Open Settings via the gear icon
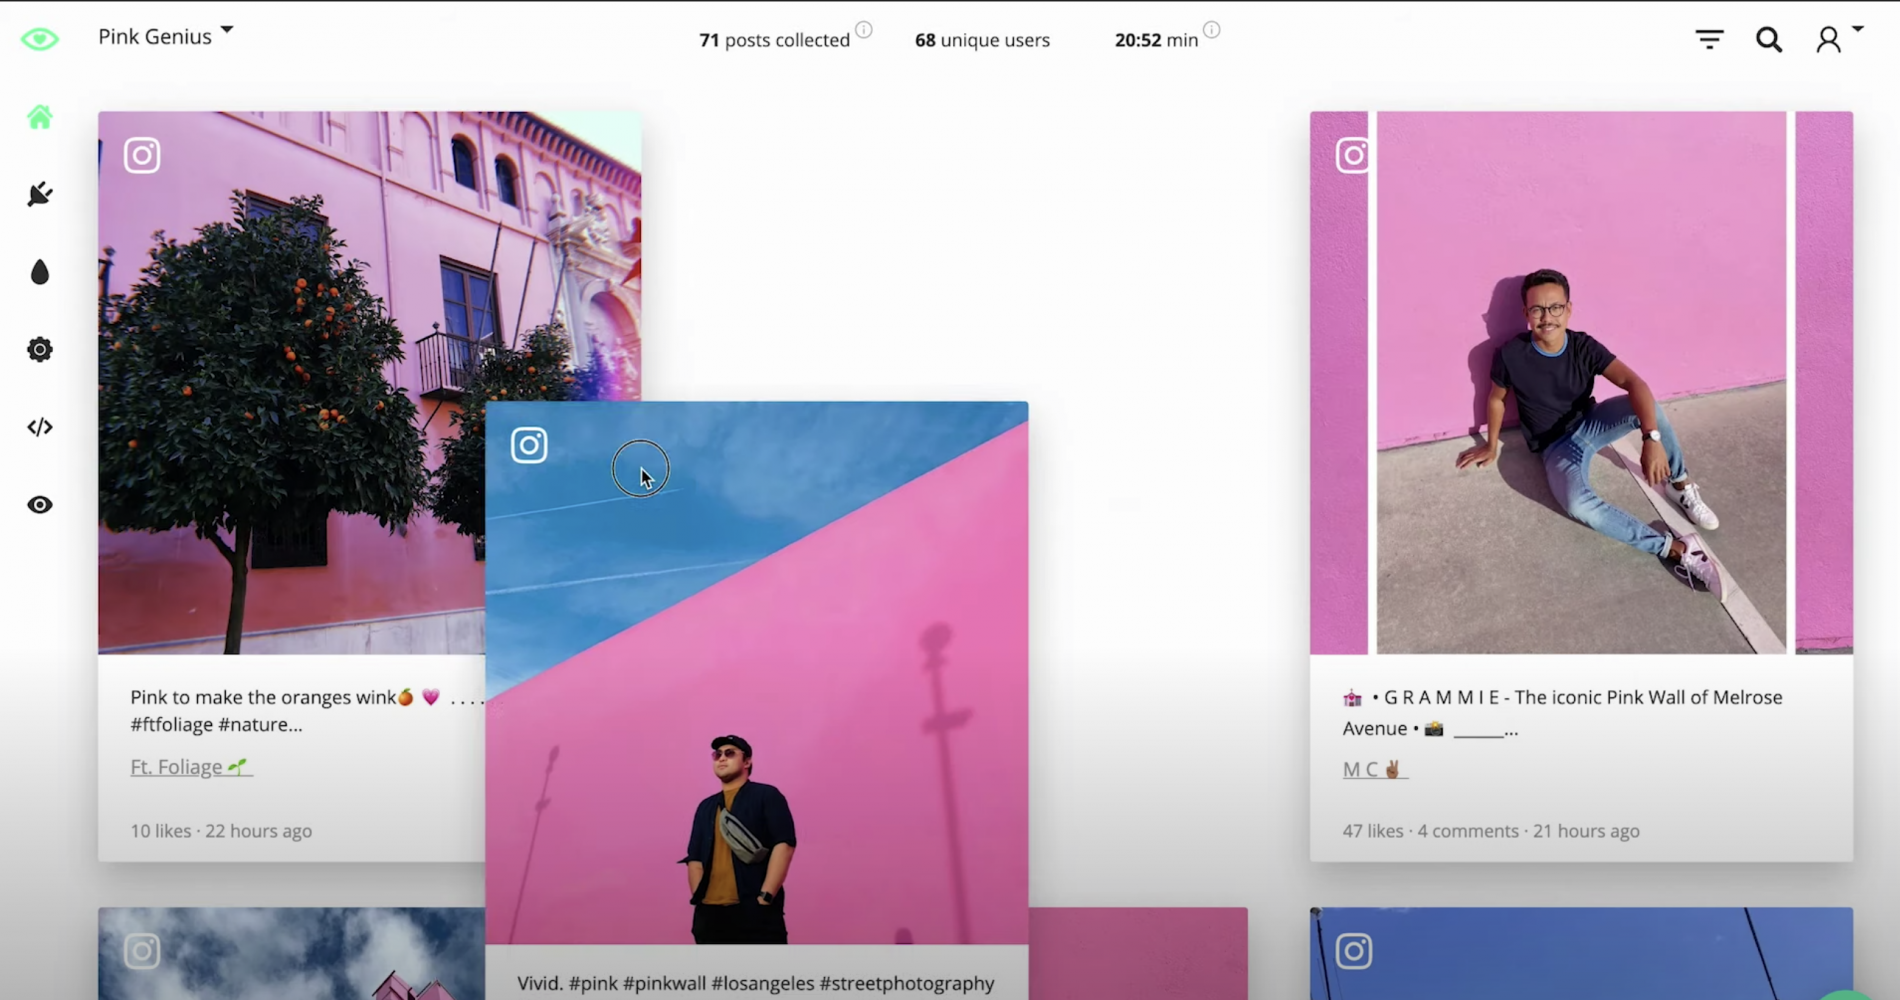Image resolution: width=1900 pixels, height=1000 pixels. click(39, 349)
